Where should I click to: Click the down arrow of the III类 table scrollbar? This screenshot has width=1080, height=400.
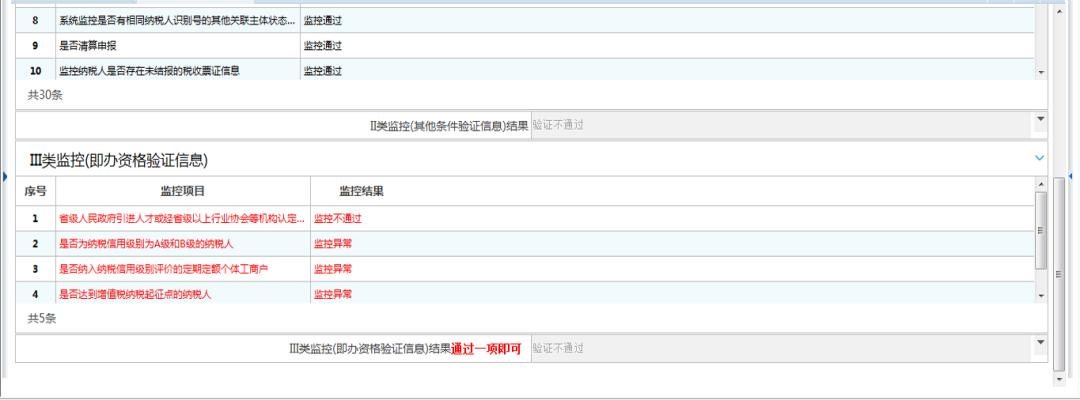[1041, 295]
